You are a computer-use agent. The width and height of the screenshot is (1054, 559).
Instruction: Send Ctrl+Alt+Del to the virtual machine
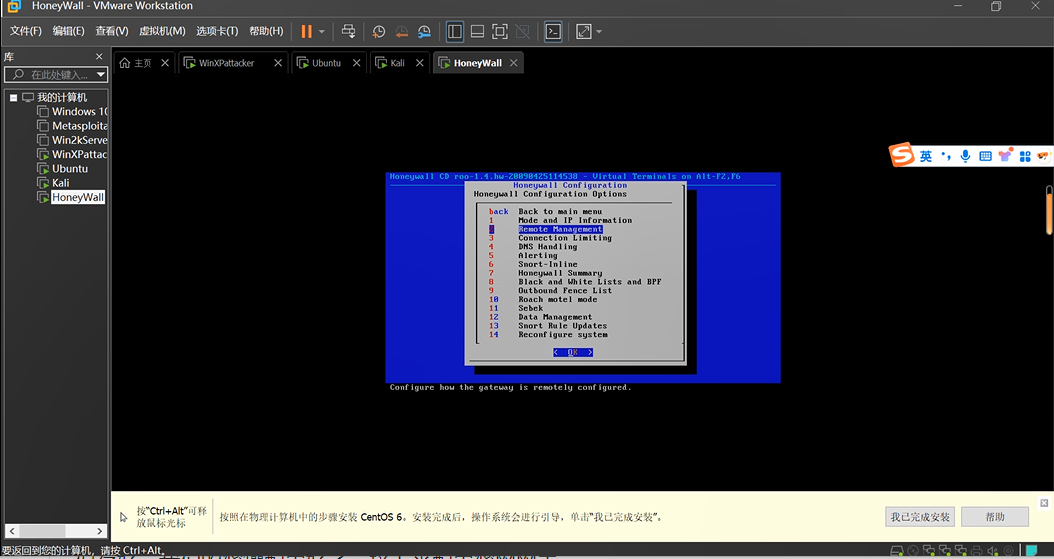pyautogui.click(x=348, y=32)
